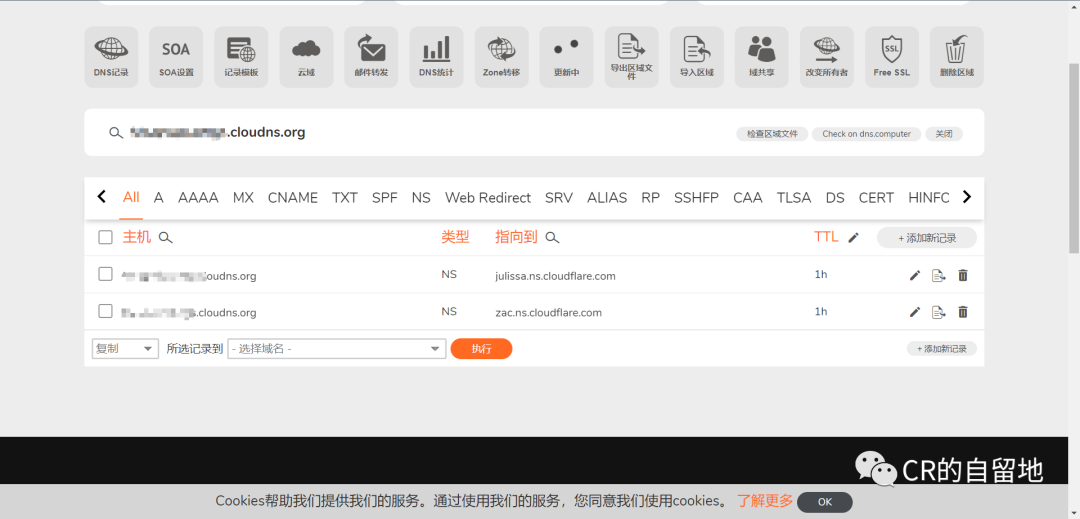The width and height of the screenshot is (1080, 519).
Task: Open DNS统计 statistics icon
Action: point(436,56)
